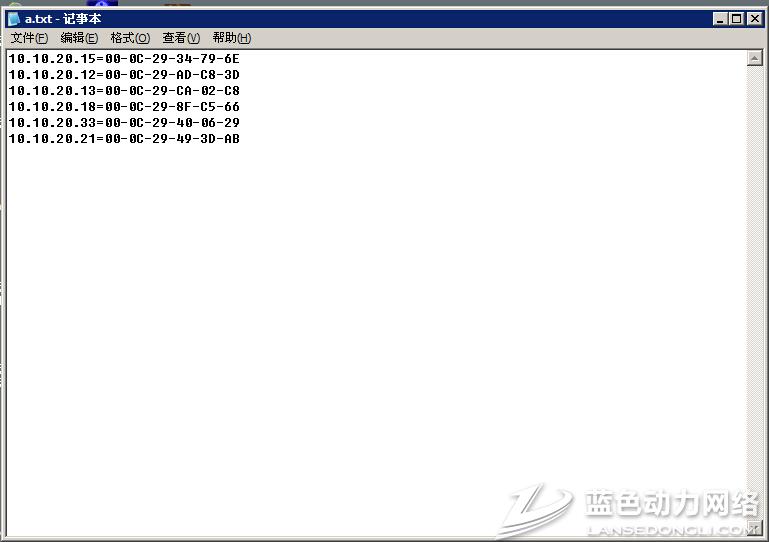Open the 文件(F) menu

click(29, 38)
